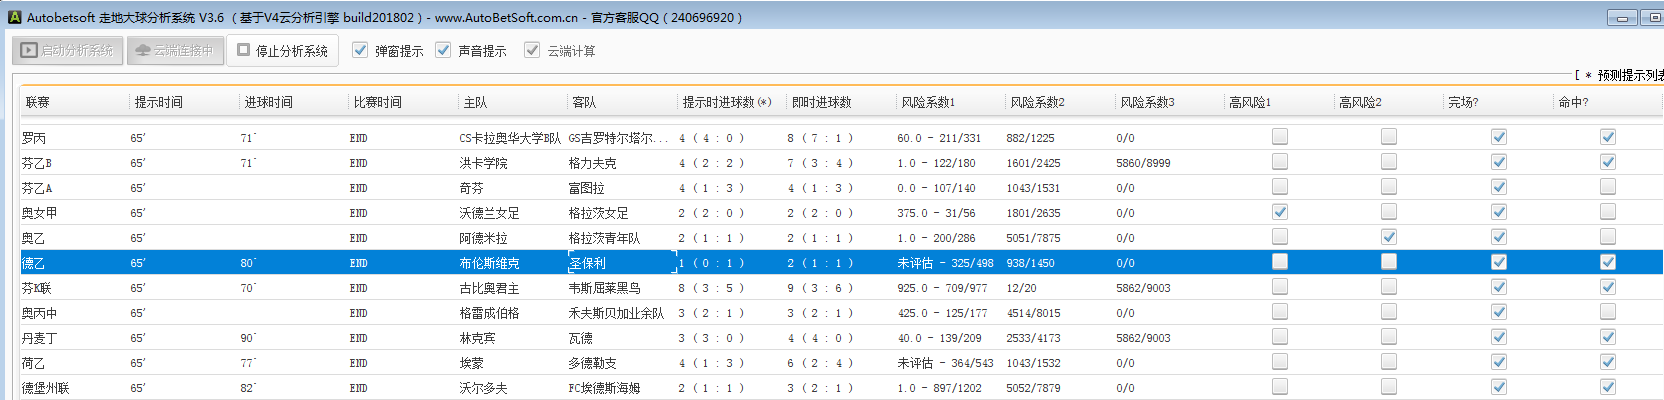Click the Autobetsoft app icon in title bar
The width and height of the screenshot is (1664, 400).
click(x=14, y=17)
